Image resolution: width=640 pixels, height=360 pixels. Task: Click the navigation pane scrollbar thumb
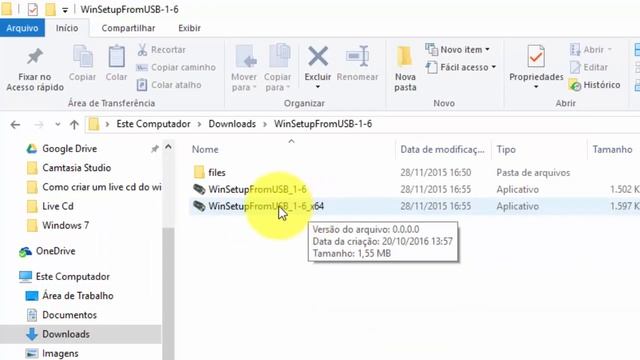click(x=168, y=293)
